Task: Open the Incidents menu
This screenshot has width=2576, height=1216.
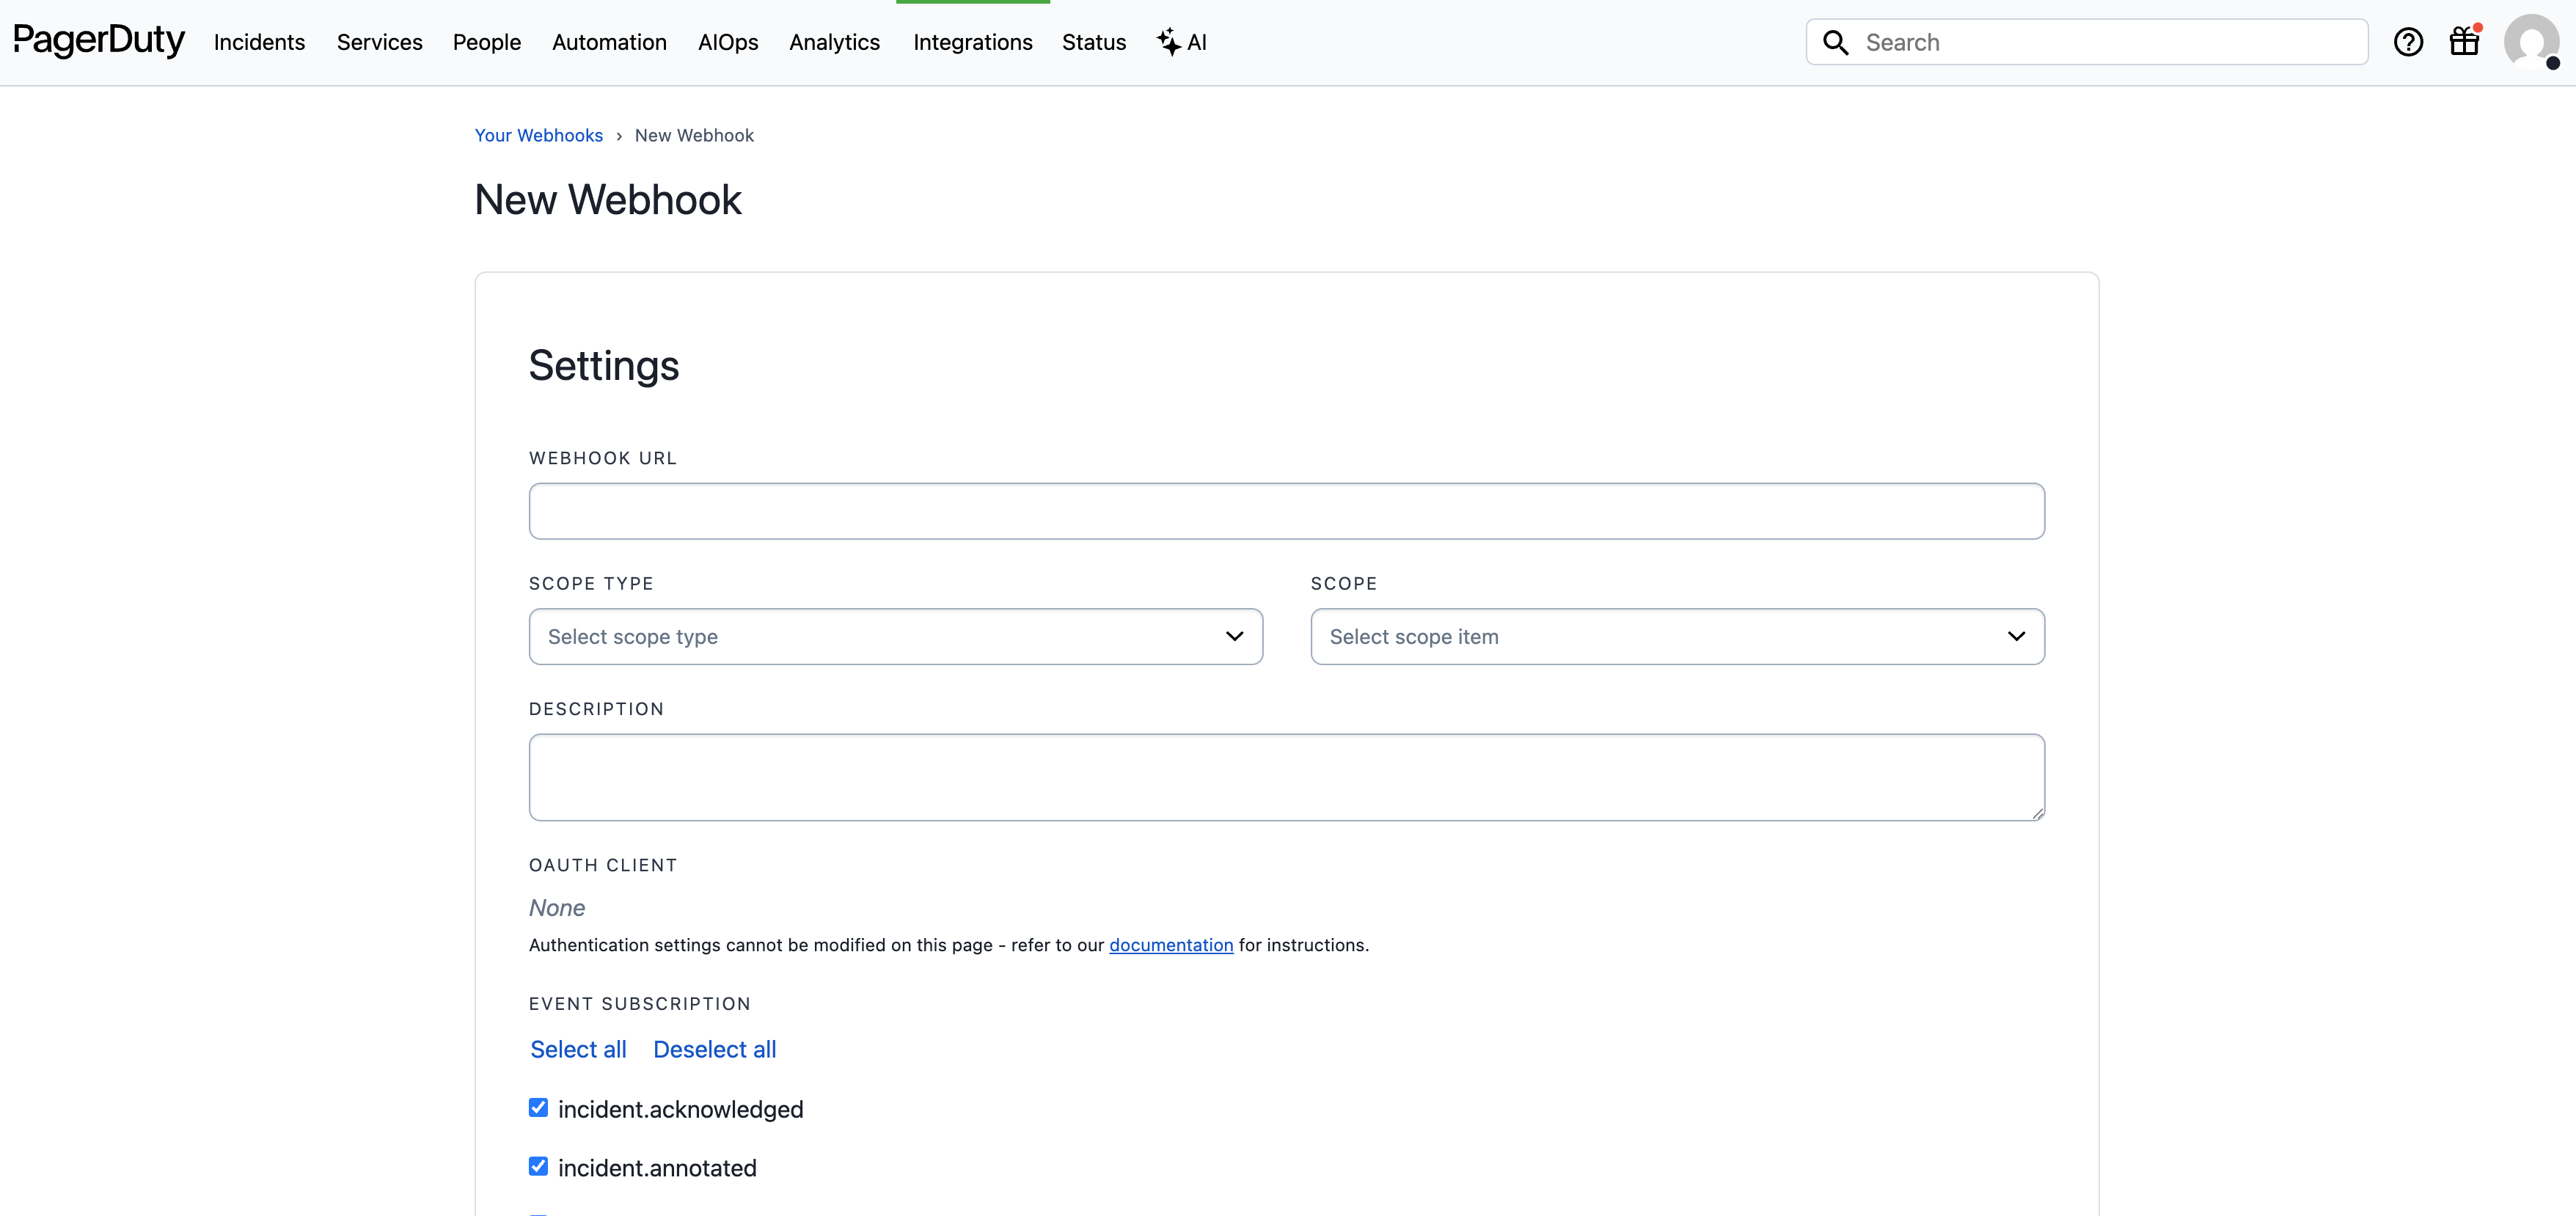Action: pos(259,42)
